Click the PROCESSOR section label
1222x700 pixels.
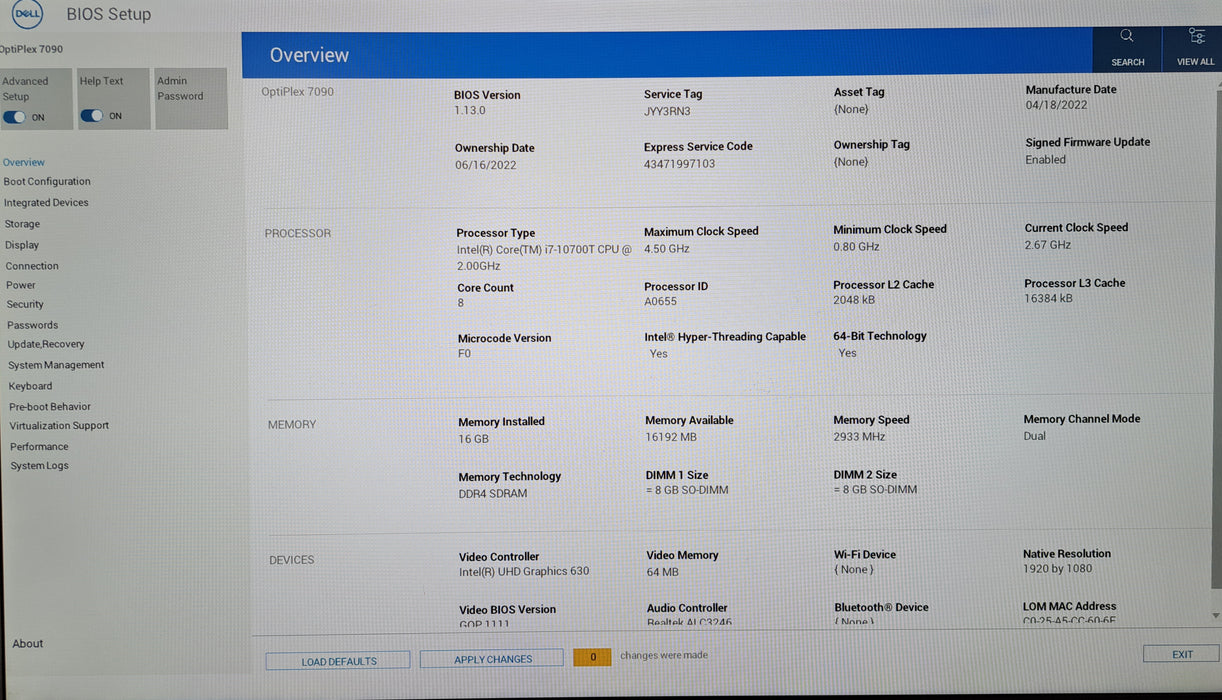tap(297, 234)
